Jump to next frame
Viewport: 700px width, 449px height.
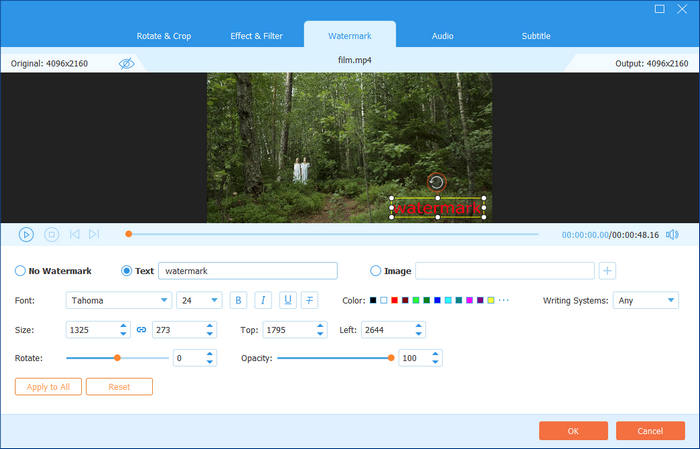(x=94, y=234)
